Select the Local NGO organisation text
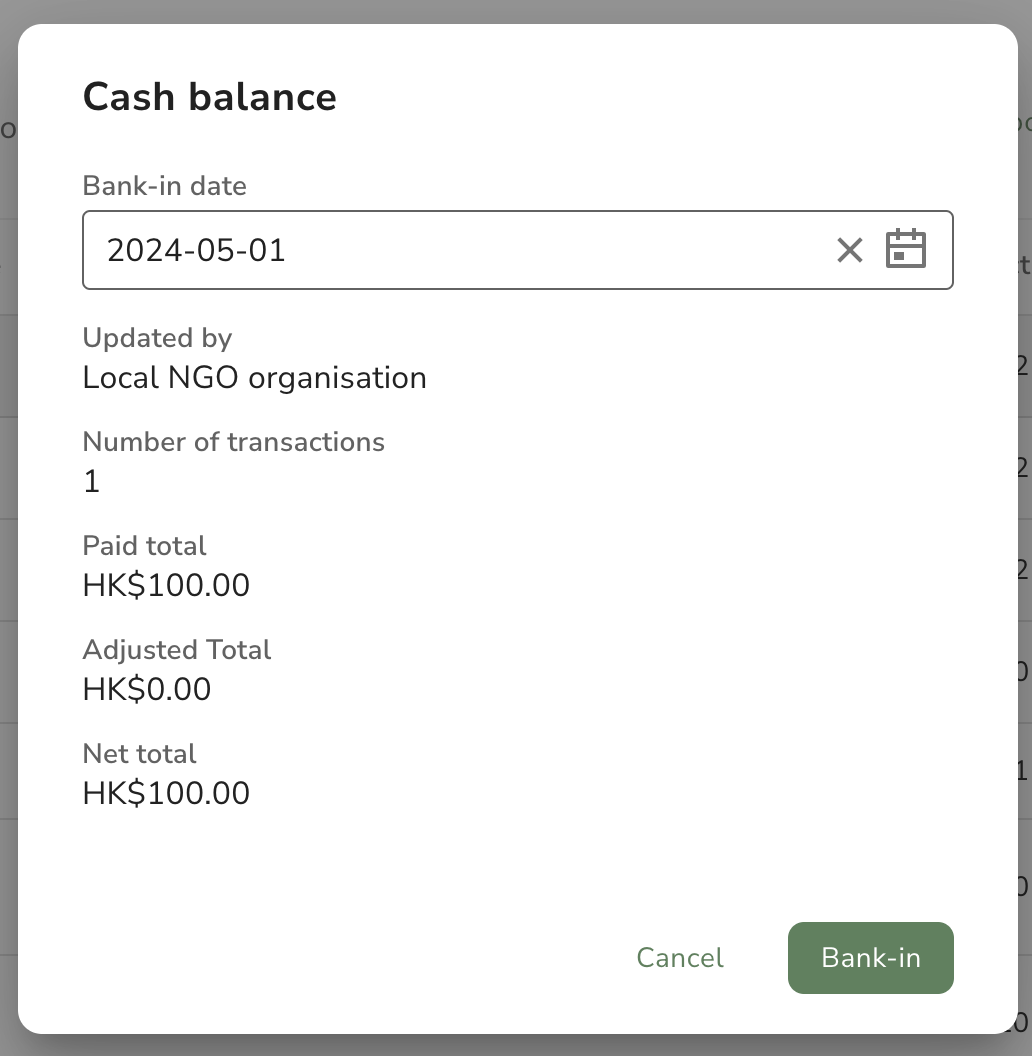 click(255, 378)
